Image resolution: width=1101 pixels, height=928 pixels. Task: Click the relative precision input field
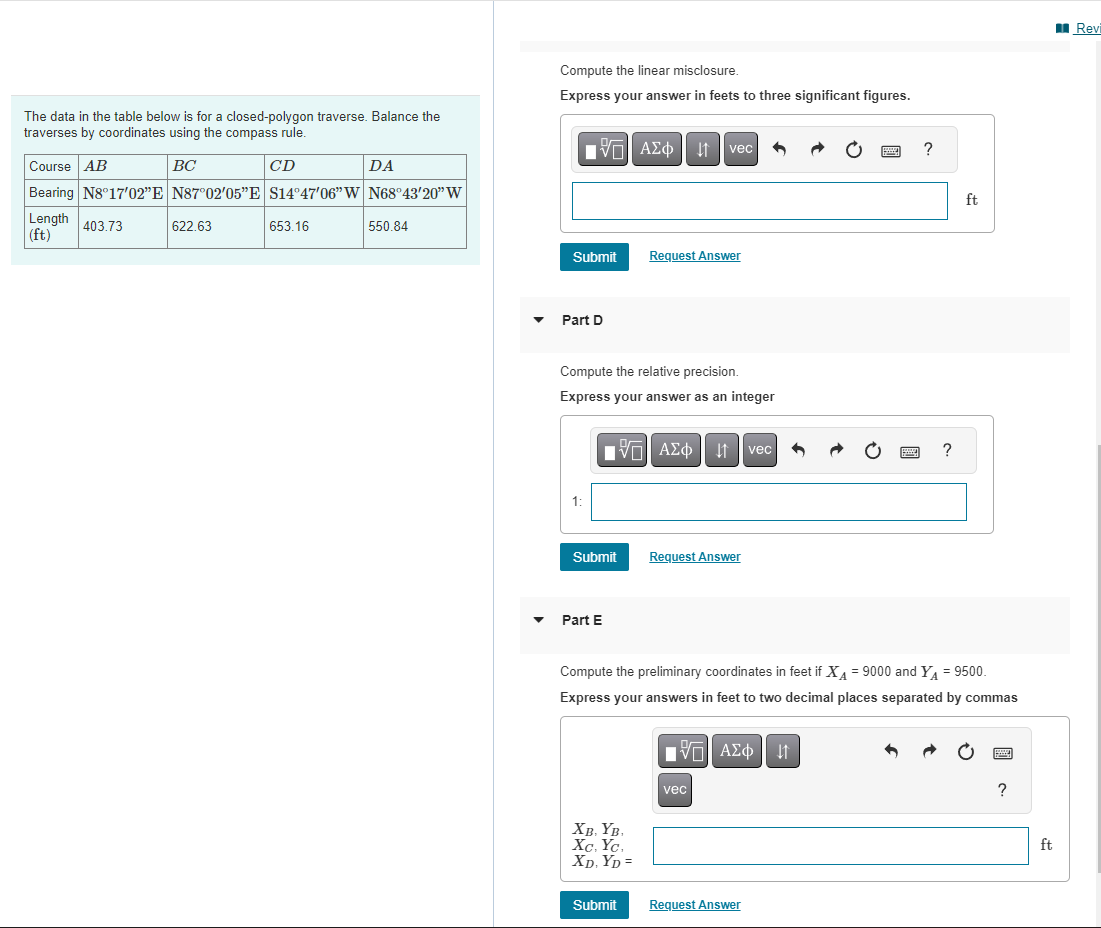(778, 501)
